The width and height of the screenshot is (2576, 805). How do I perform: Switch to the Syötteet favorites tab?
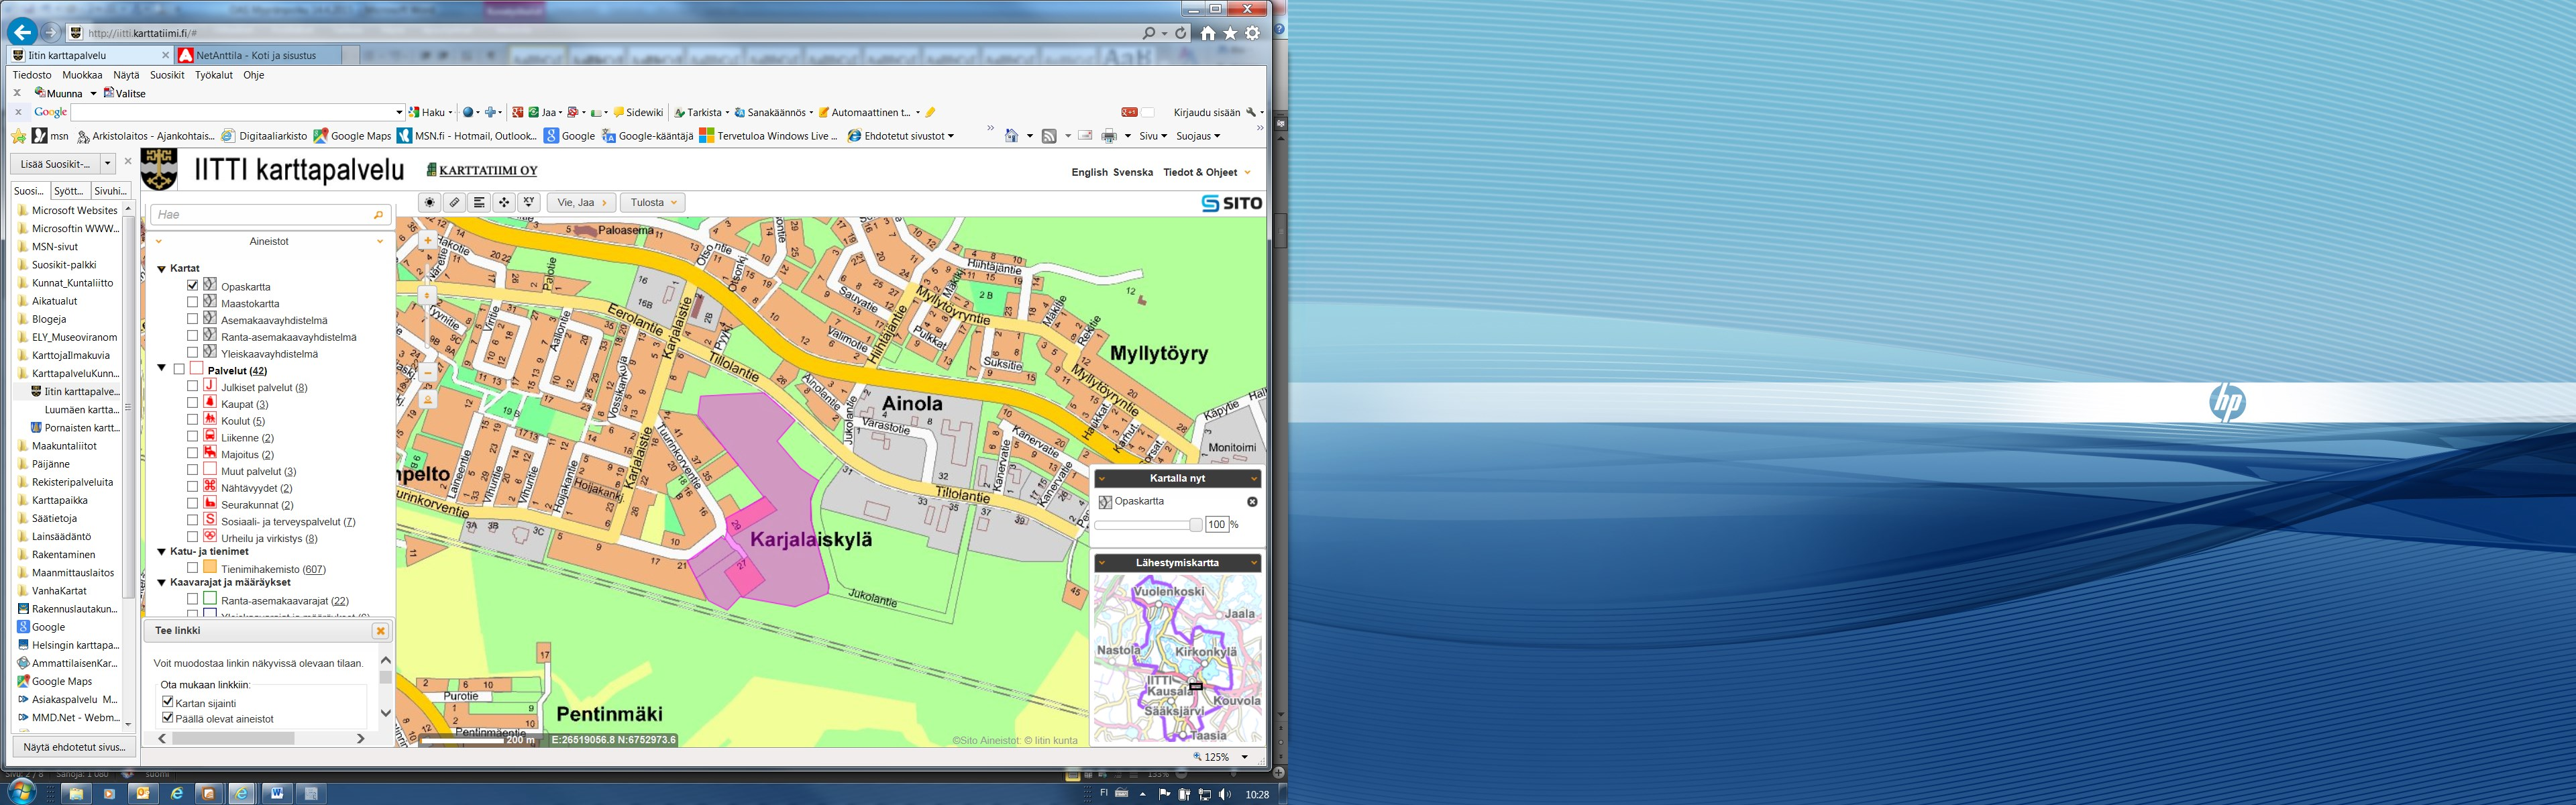pyautogui.click(x=69, y=191)
